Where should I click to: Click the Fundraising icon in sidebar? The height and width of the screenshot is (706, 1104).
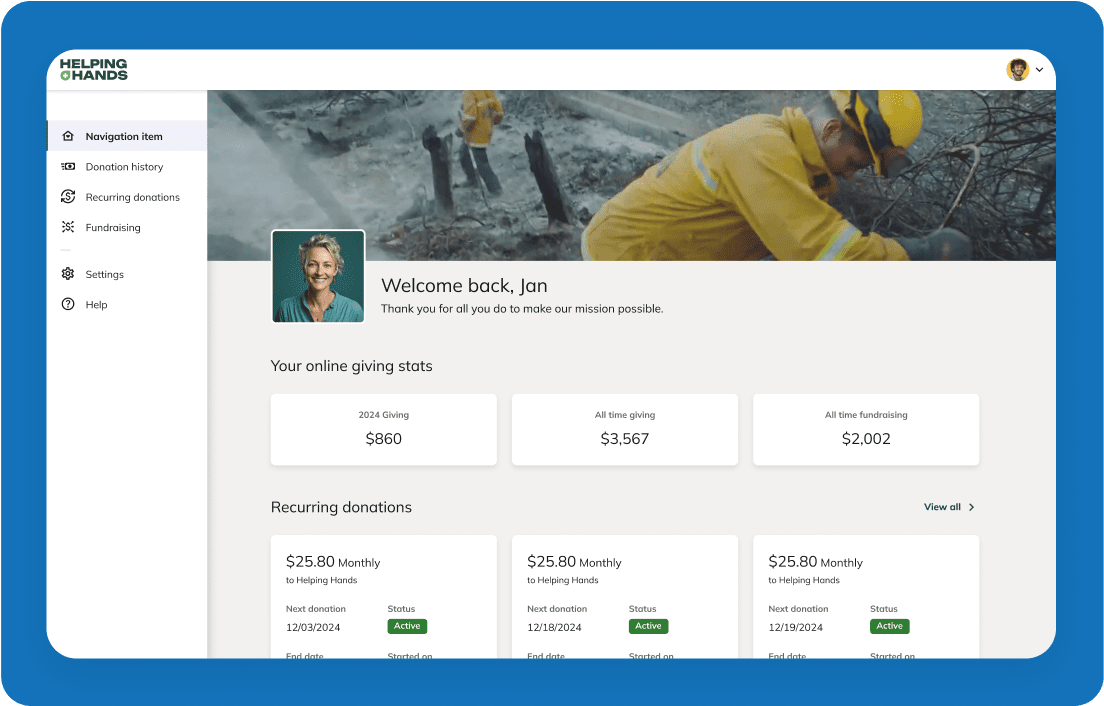(x=68, y=227)
